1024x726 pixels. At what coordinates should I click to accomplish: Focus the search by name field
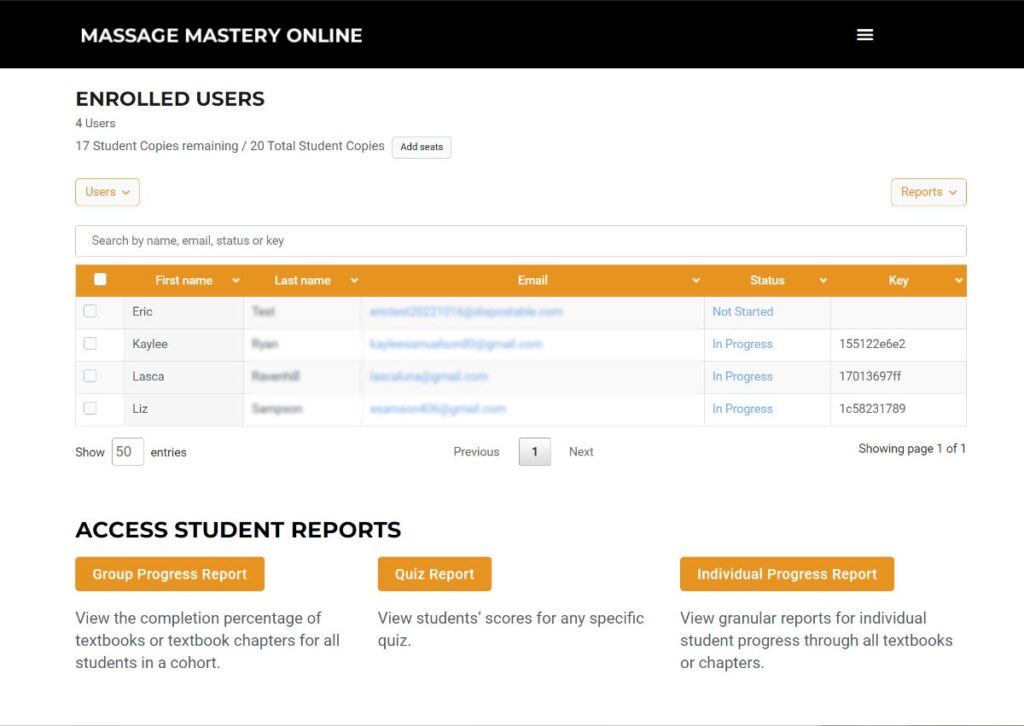[x=520, y=241]
